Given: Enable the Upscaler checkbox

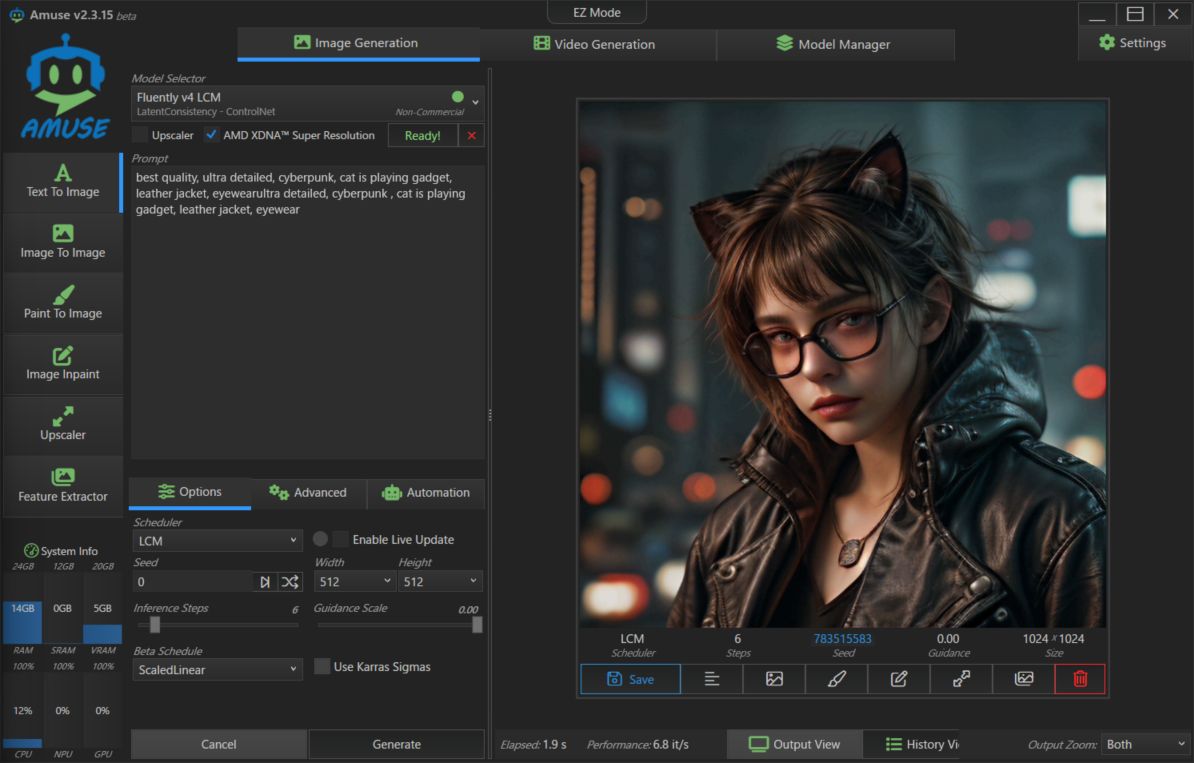Looking at the screenshot, I should point(141,135).
